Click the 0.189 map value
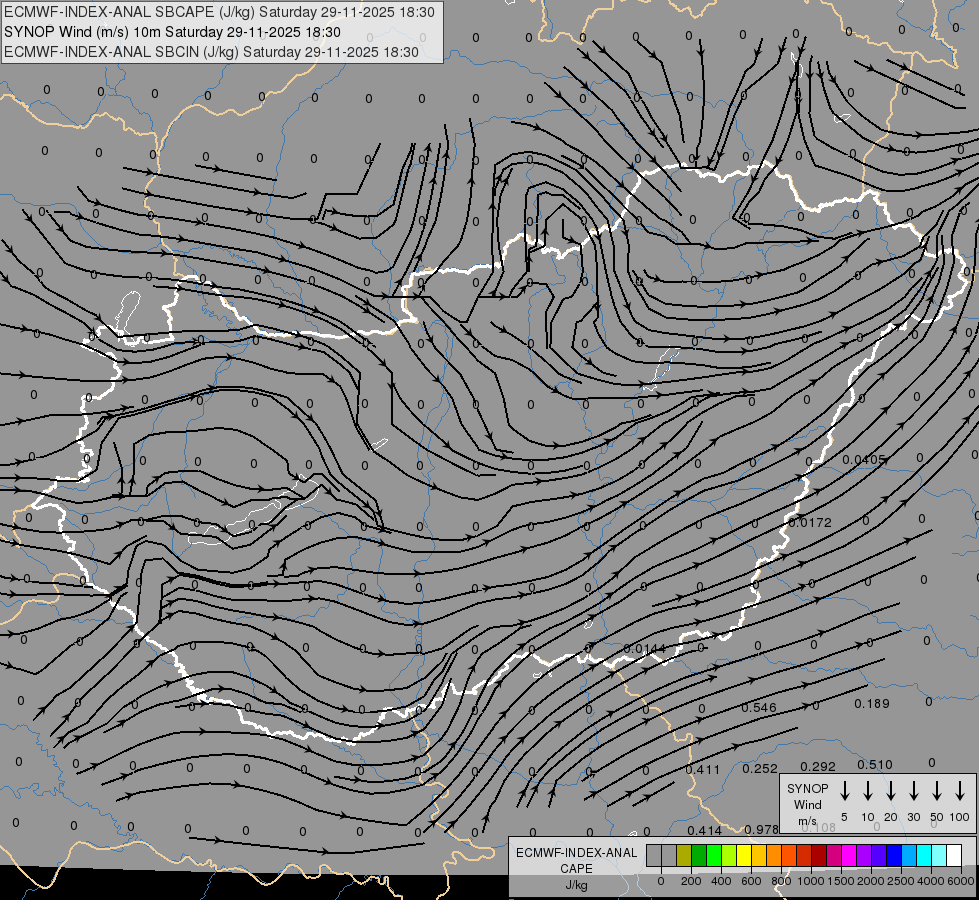Image resolution: width=979 pixels, height=900 pixels. point(872,704)
